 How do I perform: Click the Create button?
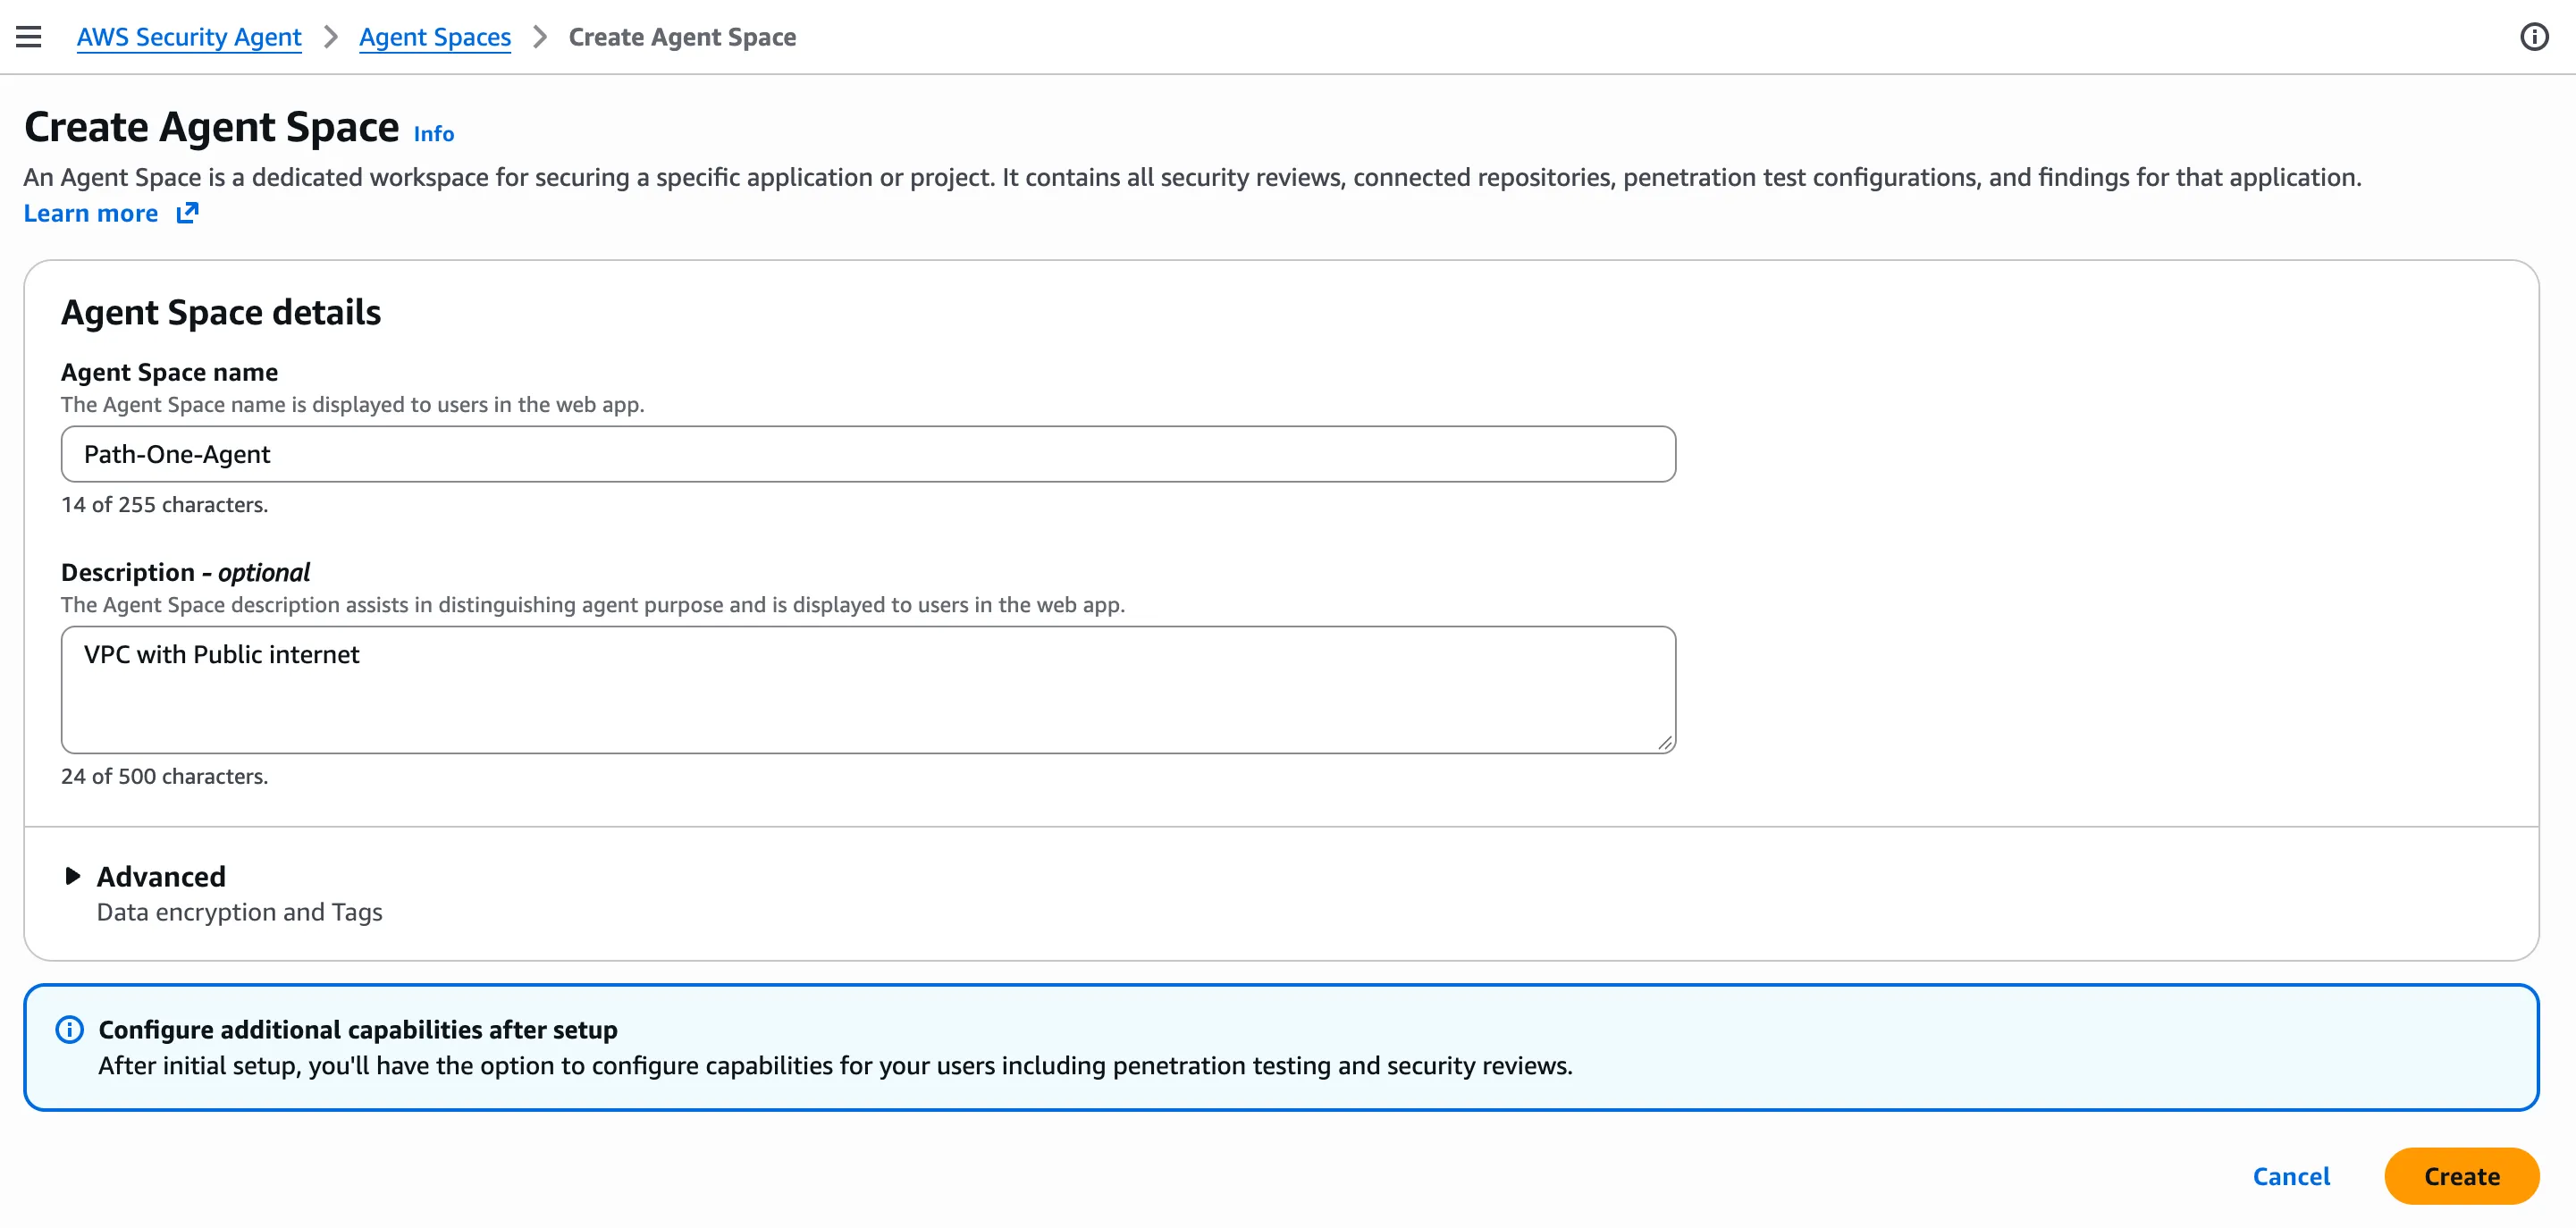pyautogui.click(x=2461, y=1176)
